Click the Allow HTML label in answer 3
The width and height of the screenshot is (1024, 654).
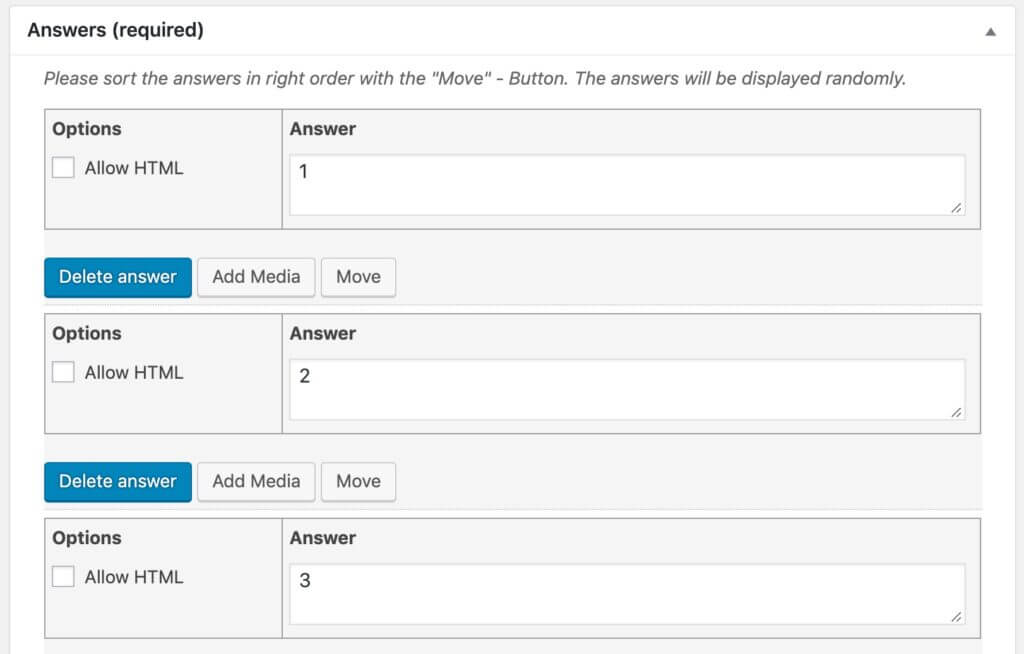[134, 576]
